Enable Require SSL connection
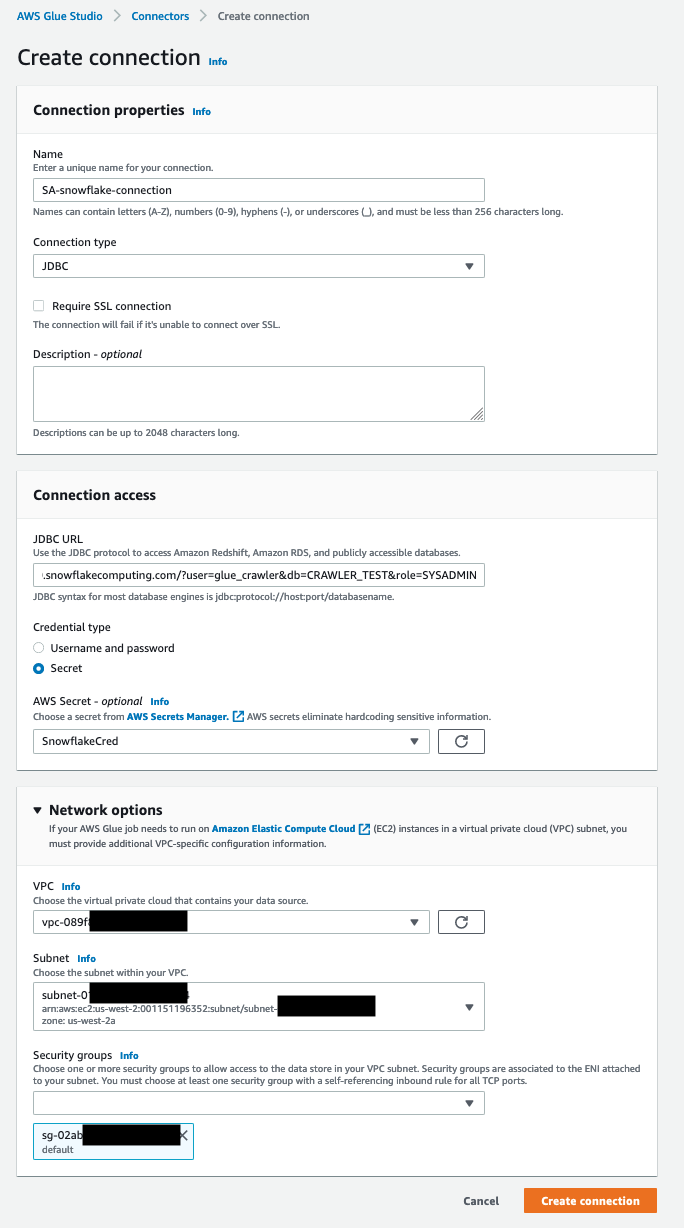 coord(37,305)
